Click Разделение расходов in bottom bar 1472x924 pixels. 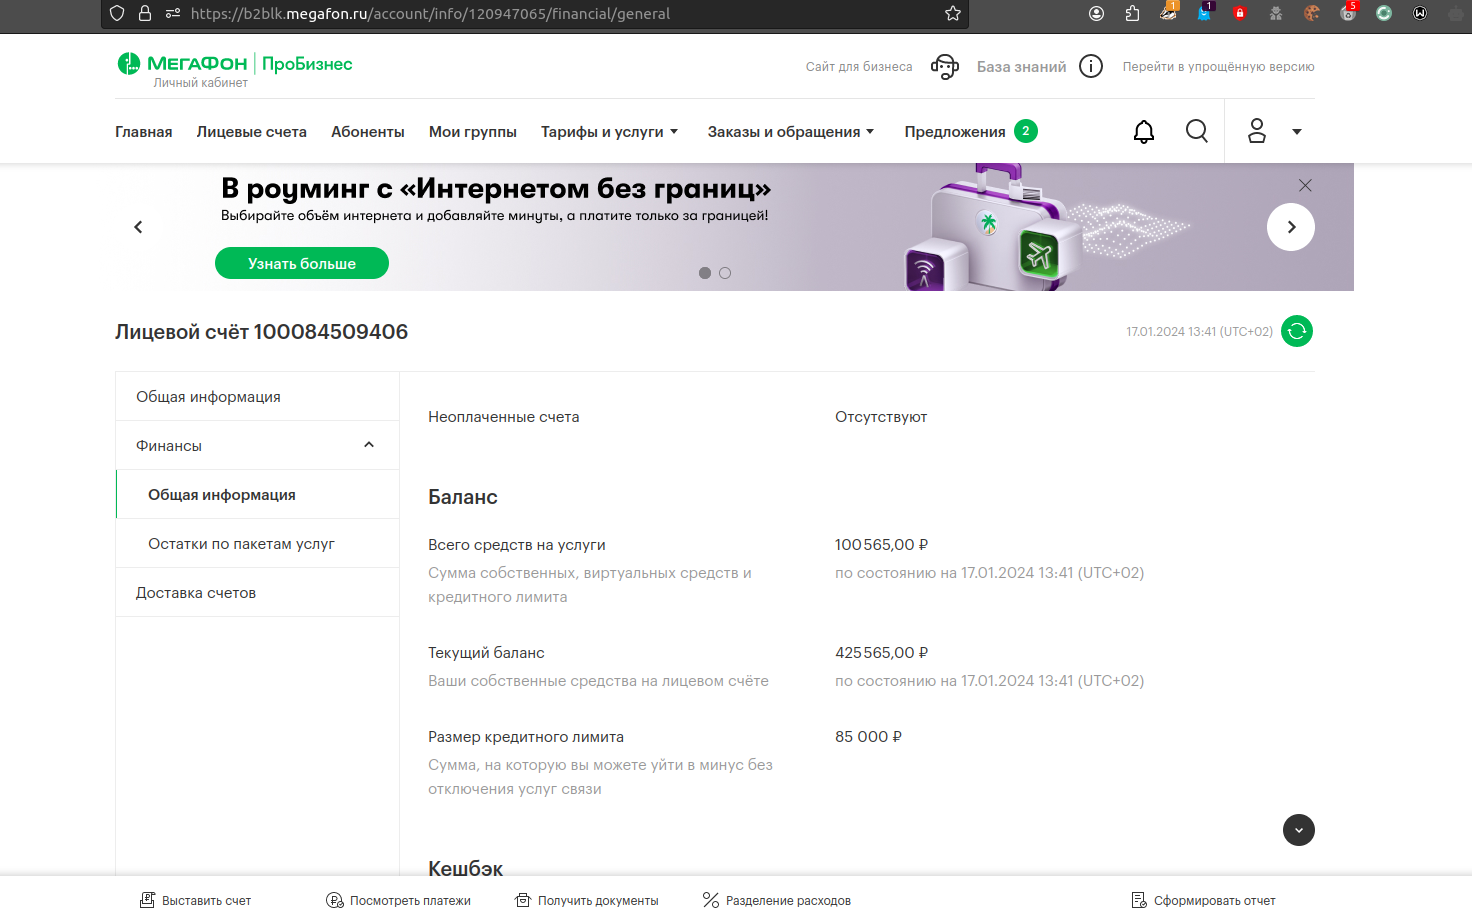pyautogui.click(x=788, y=901)
